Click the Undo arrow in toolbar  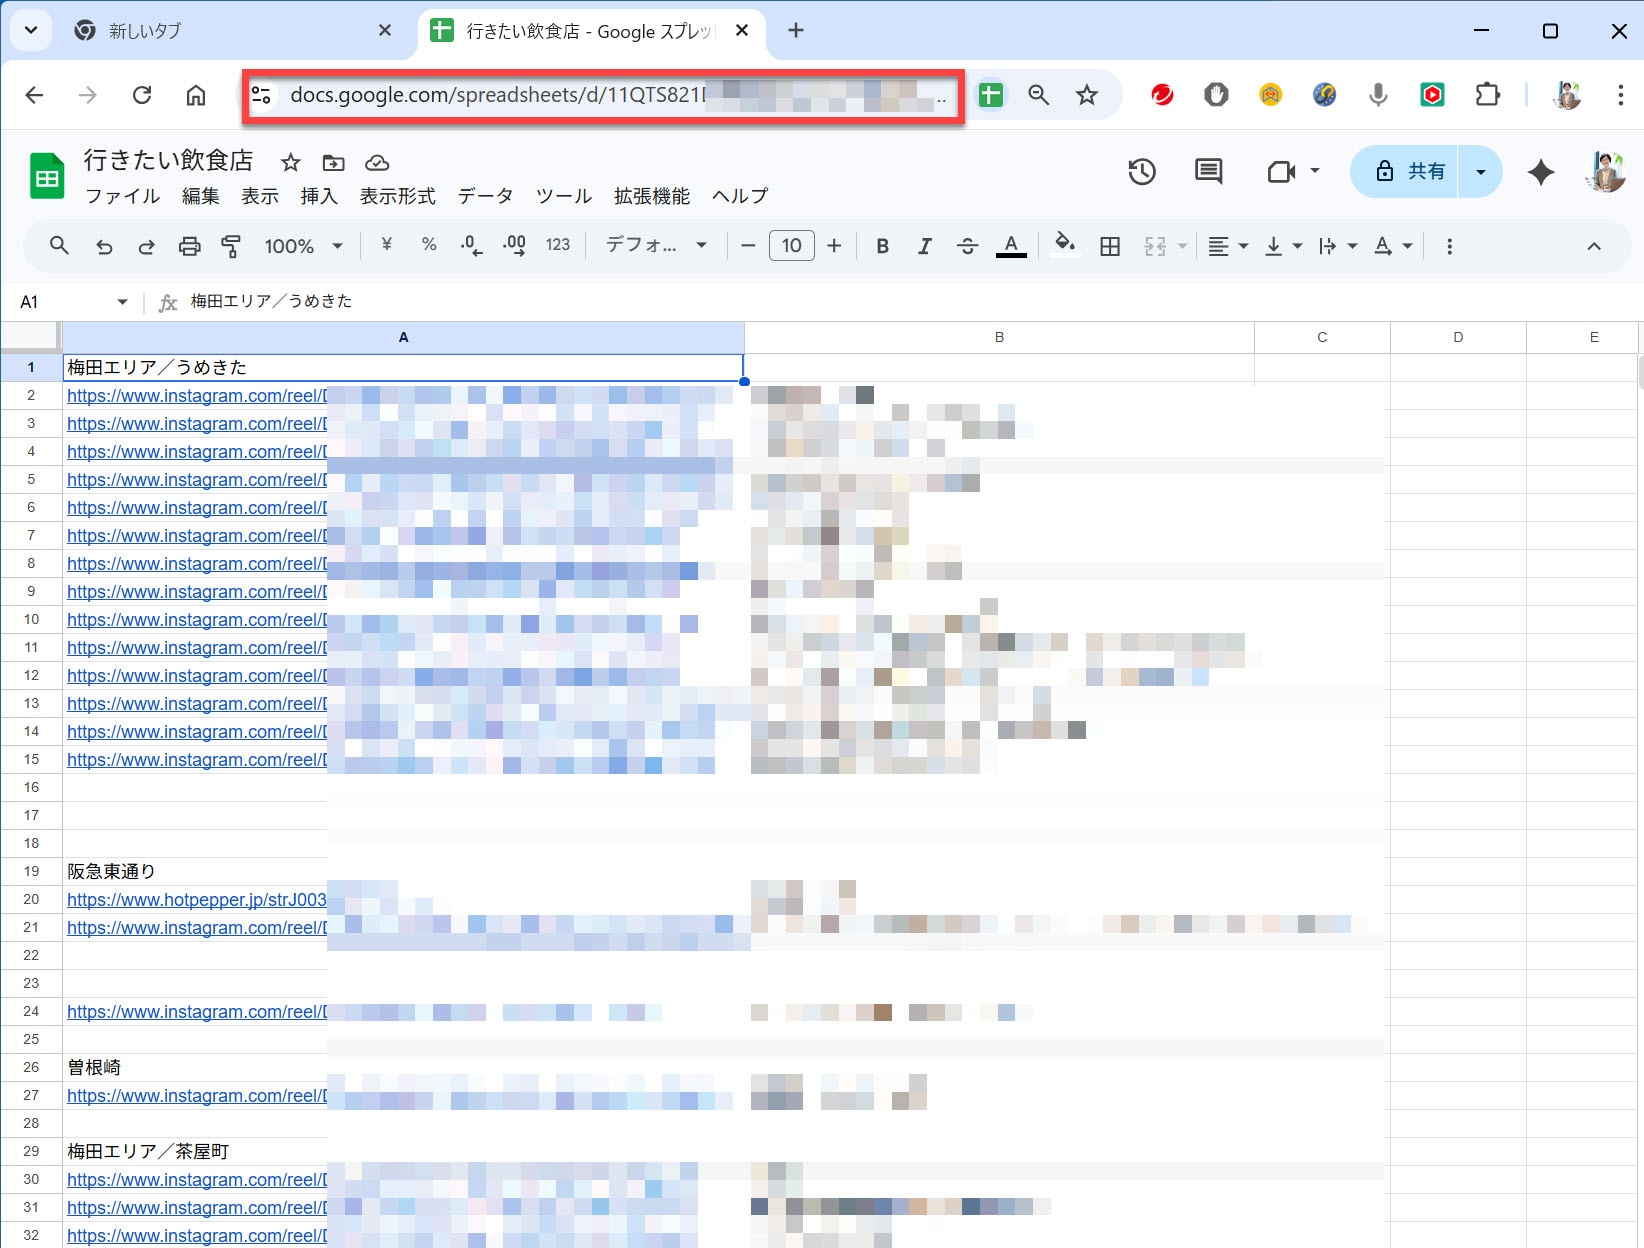104,246
